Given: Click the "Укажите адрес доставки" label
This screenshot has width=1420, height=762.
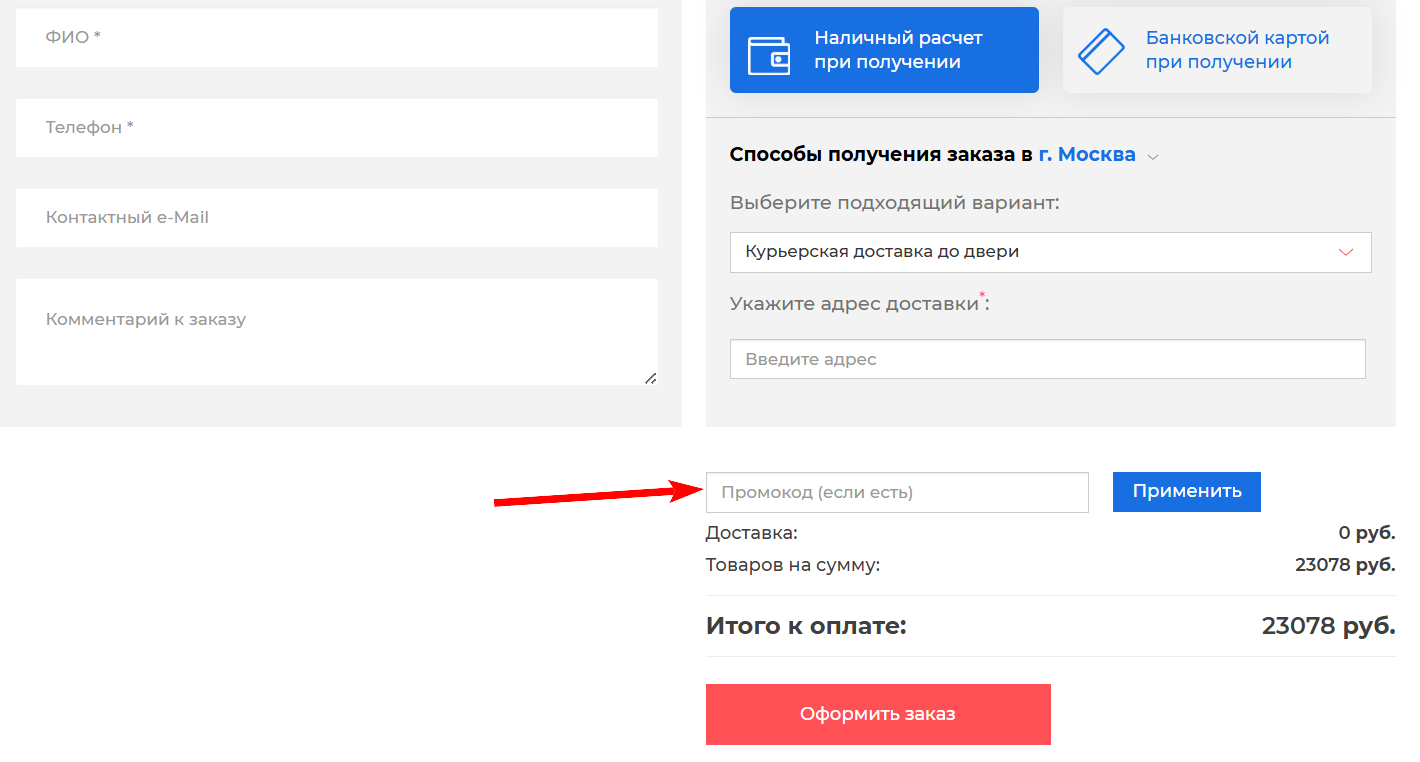Looking at the screenshot, I should [x=854, y=304].
